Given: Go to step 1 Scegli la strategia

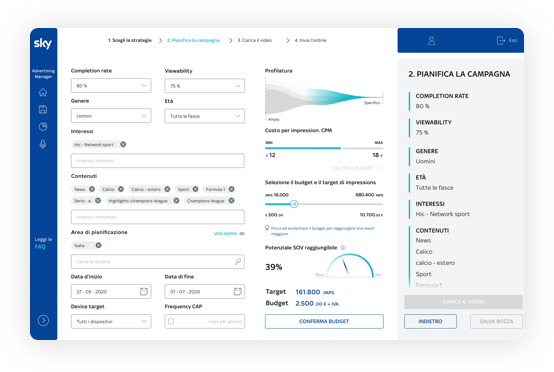Looking at the screenshot, I should pos(130,40).
